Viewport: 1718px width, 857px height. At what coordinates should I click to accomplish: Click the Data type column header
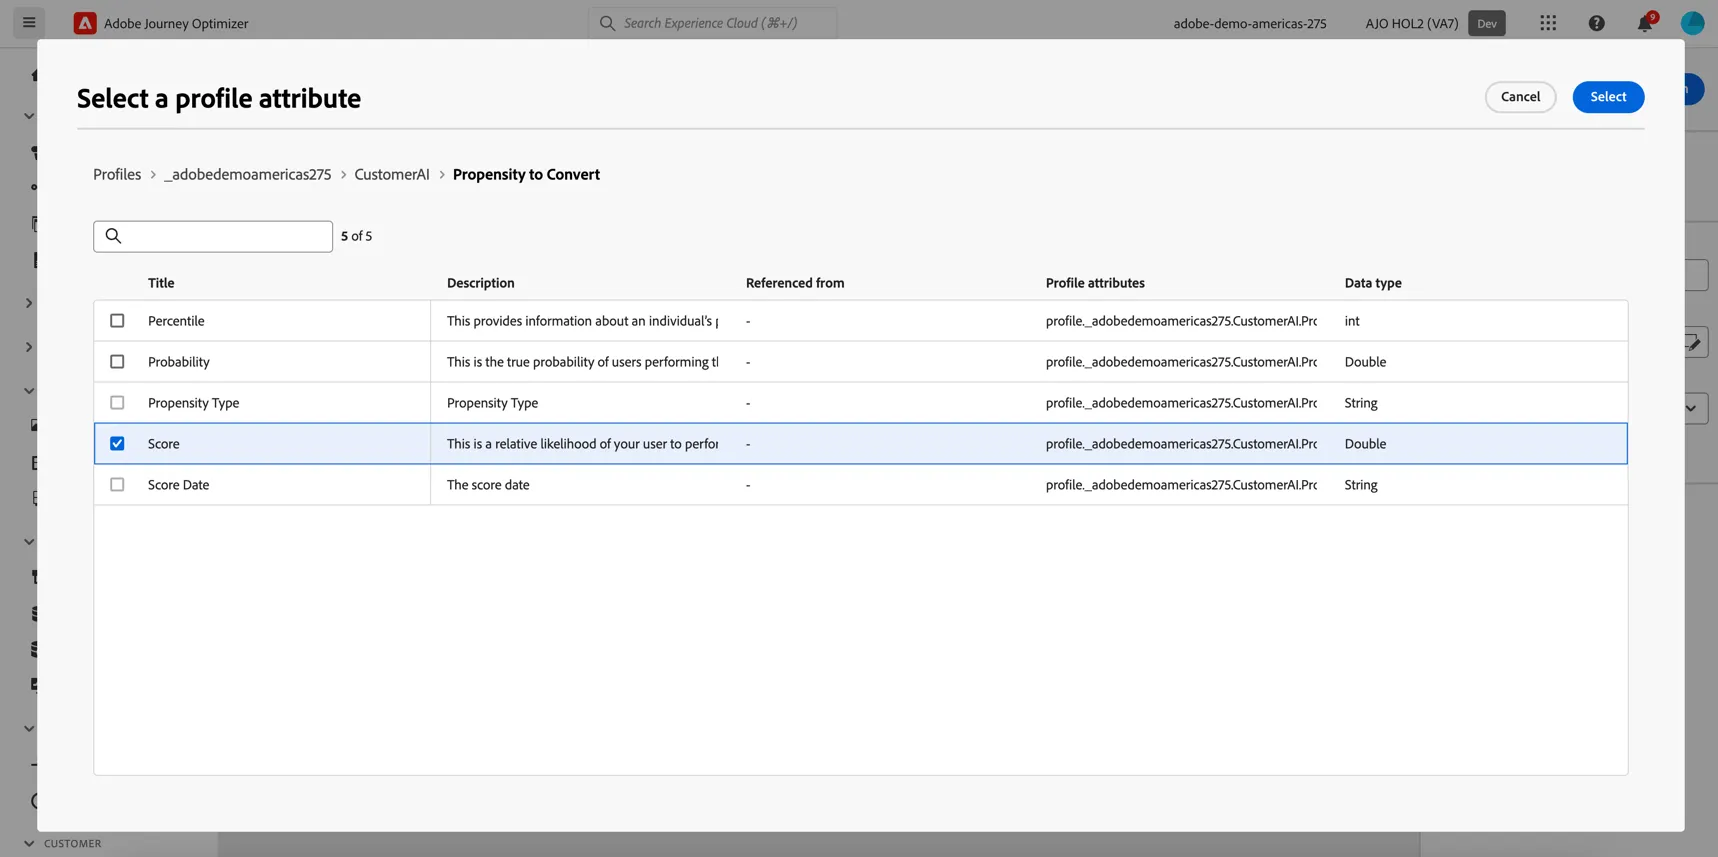pyautogui.click(x=1373, y=283)
